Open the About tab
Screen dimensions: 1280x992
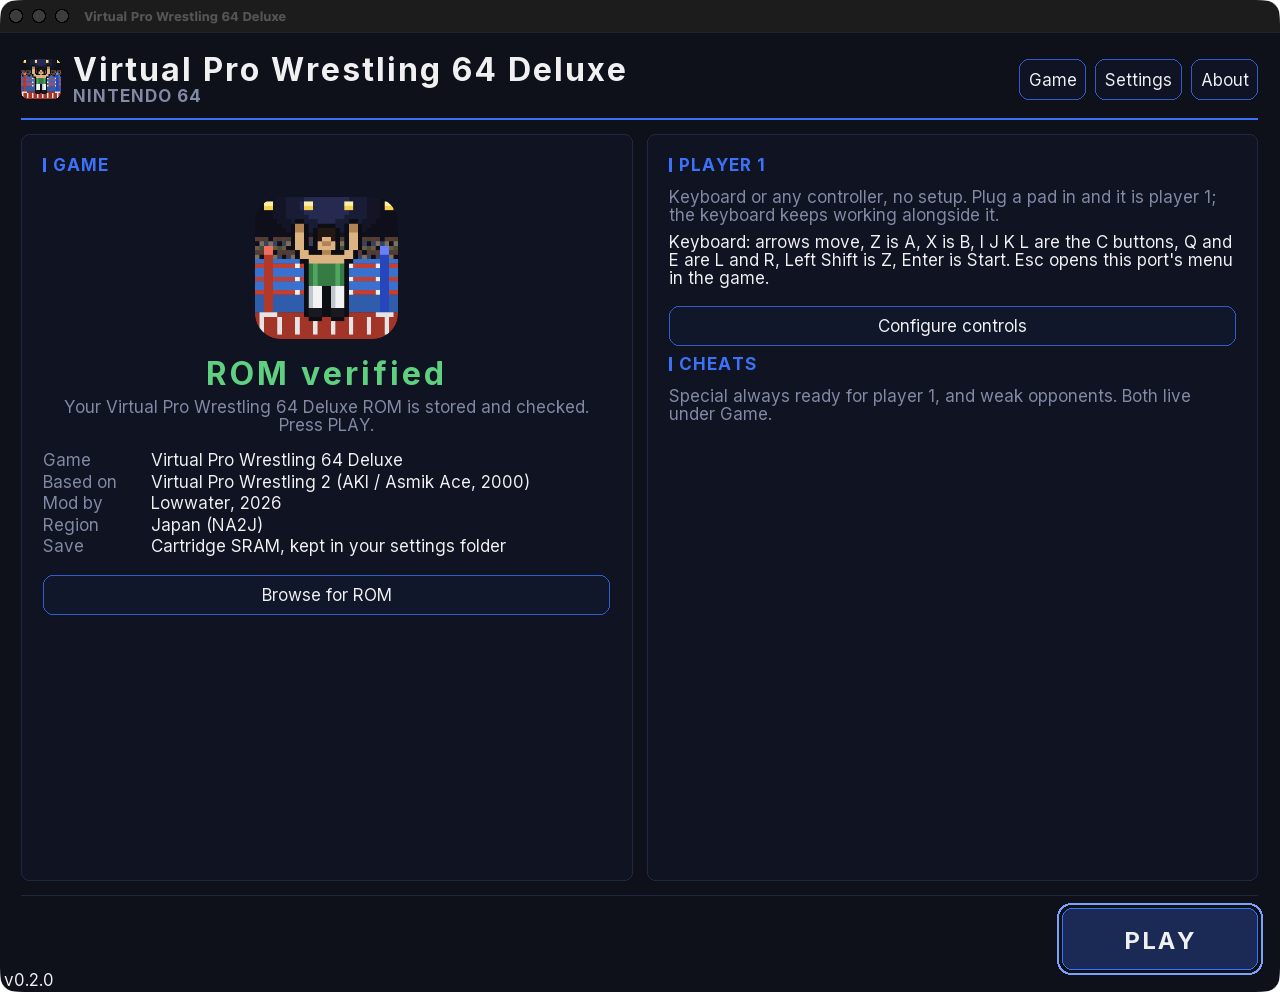1224,80
